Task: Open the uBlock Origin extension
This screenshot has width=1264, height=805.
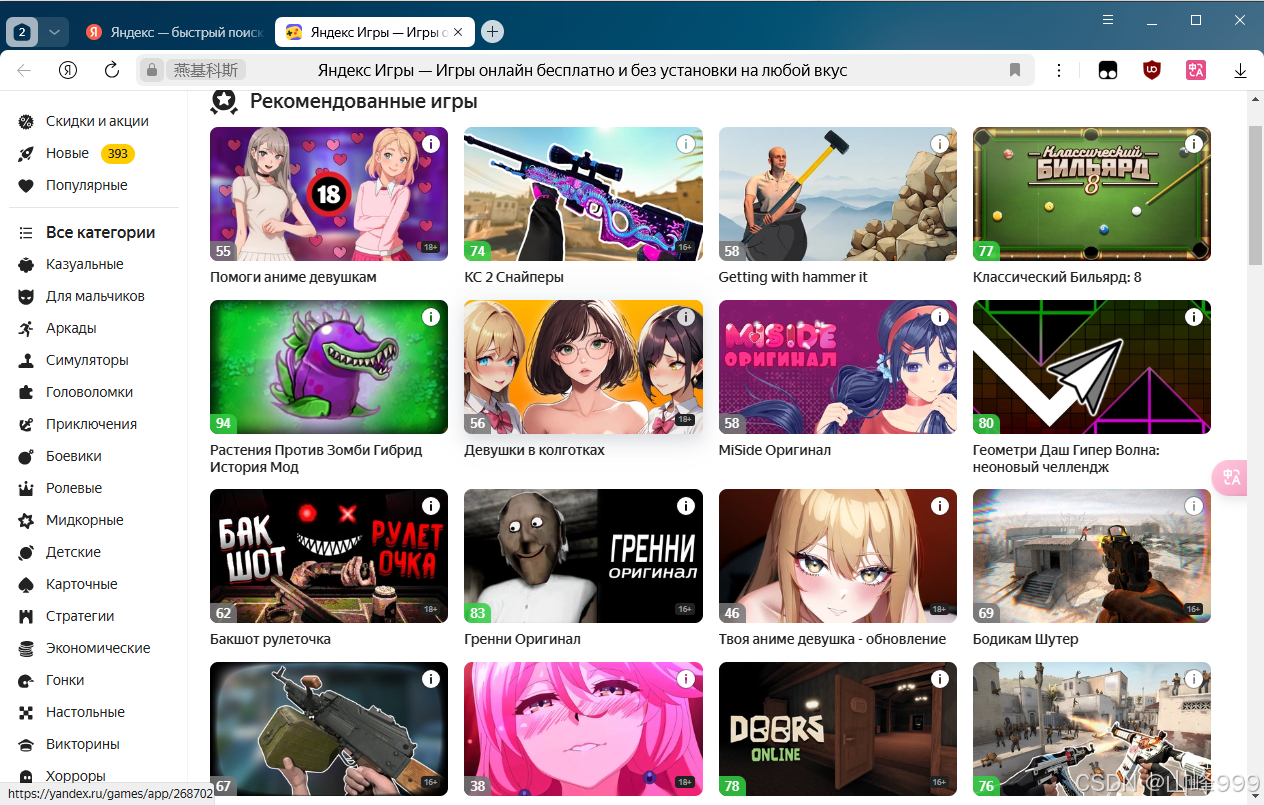Action: coord(1152,70)
